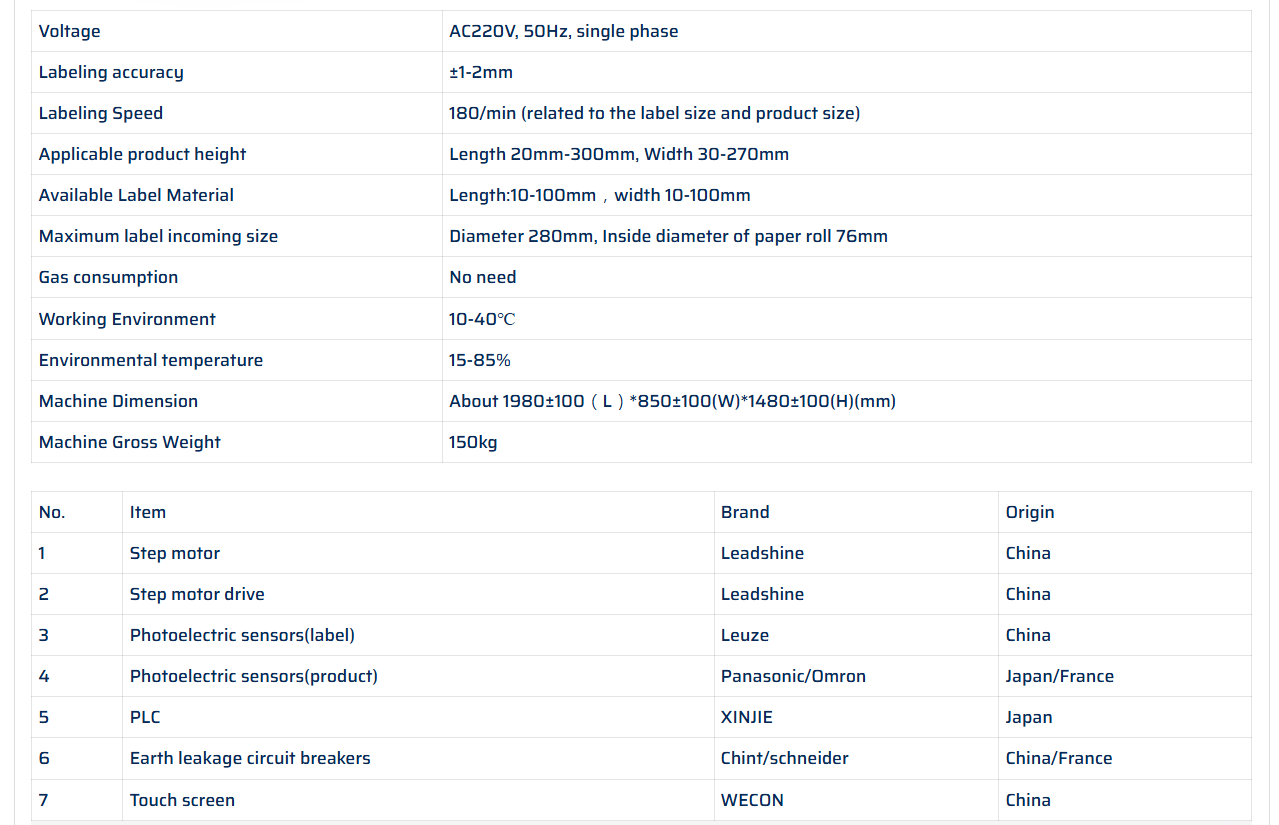Viewport: 1279px width, 825px height.
Task: Click the 'Applicable product height' label
Action: click(142, 154)
